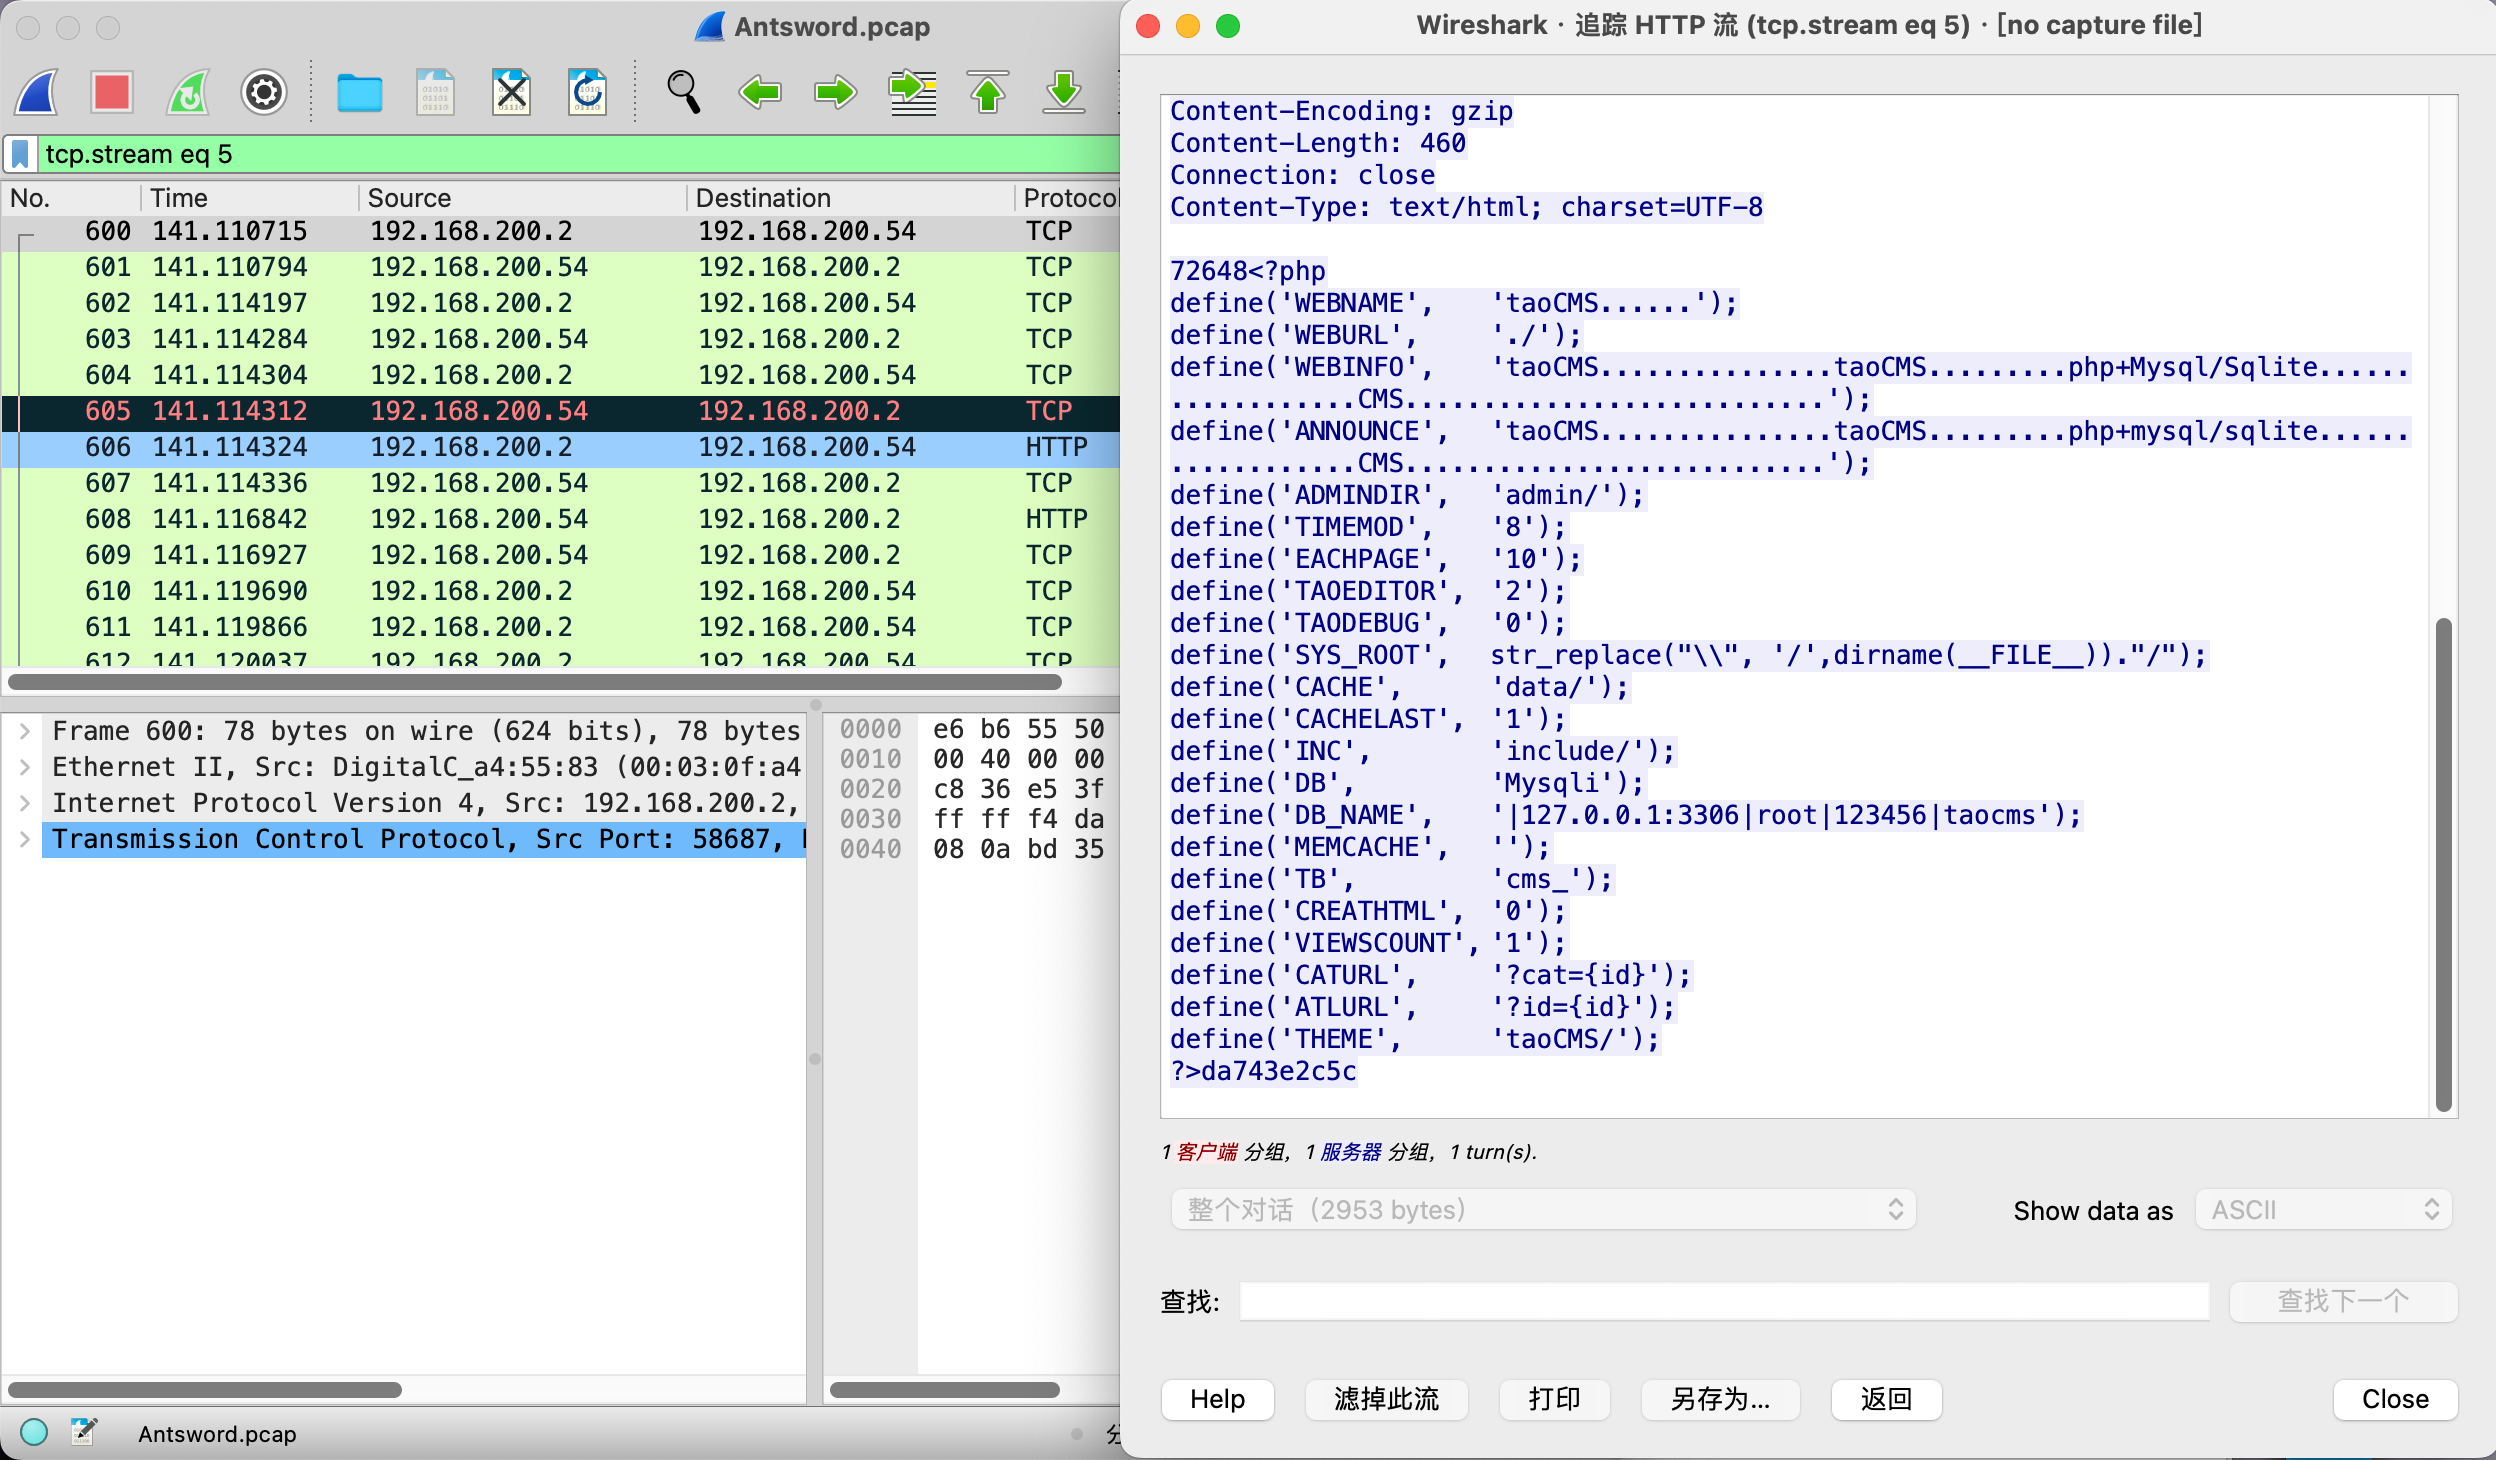The image size is (2496, 1460).
Task: Click hex offset 0000 in bytes pane
Action: point(870,729)
